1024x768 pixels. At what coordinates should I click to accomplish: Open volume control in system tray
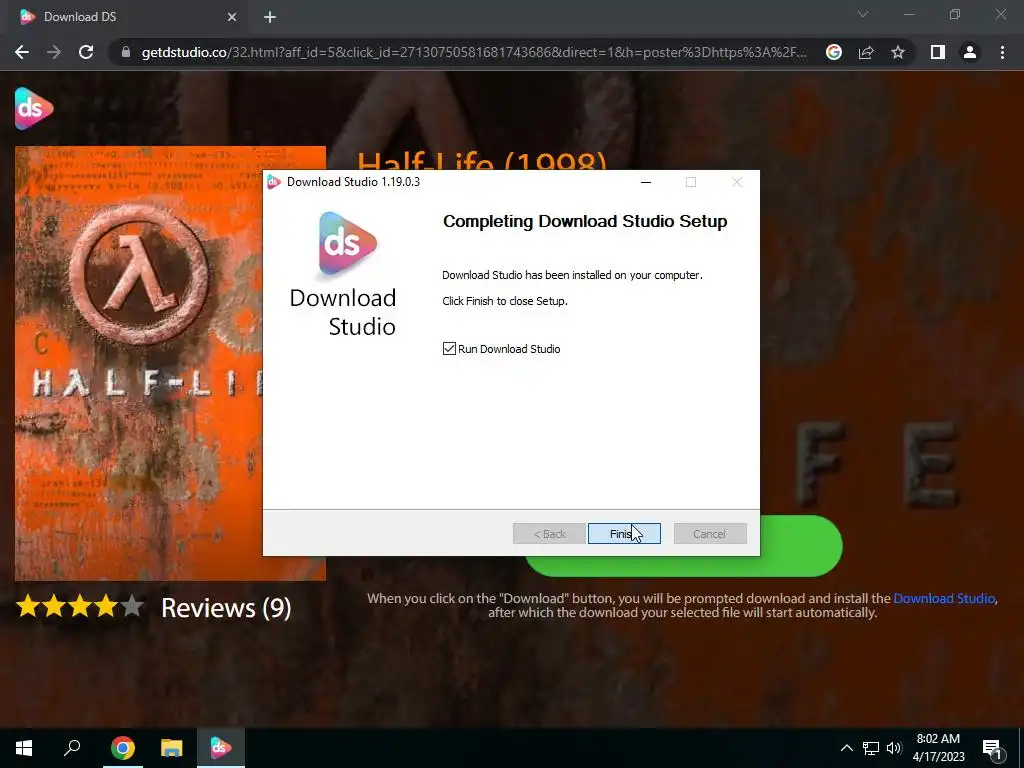[894, 748]
